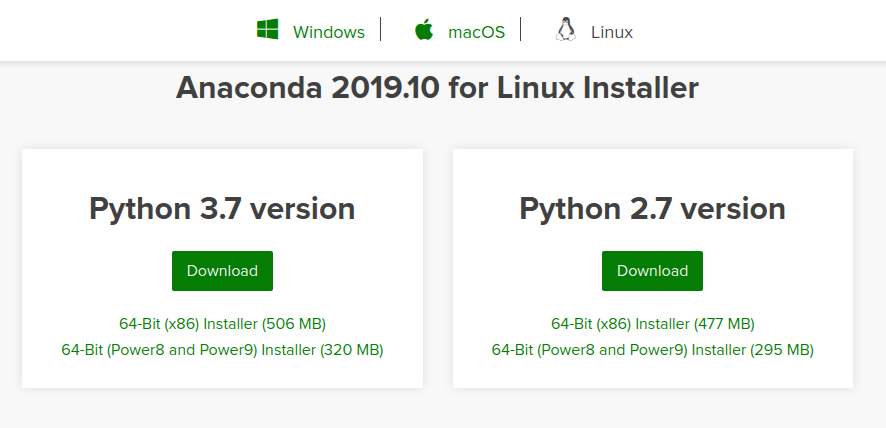The width and height of the screenshot is (886, 428).
Task: Click the Windows logo icon
Action: (x=267, y=29)
